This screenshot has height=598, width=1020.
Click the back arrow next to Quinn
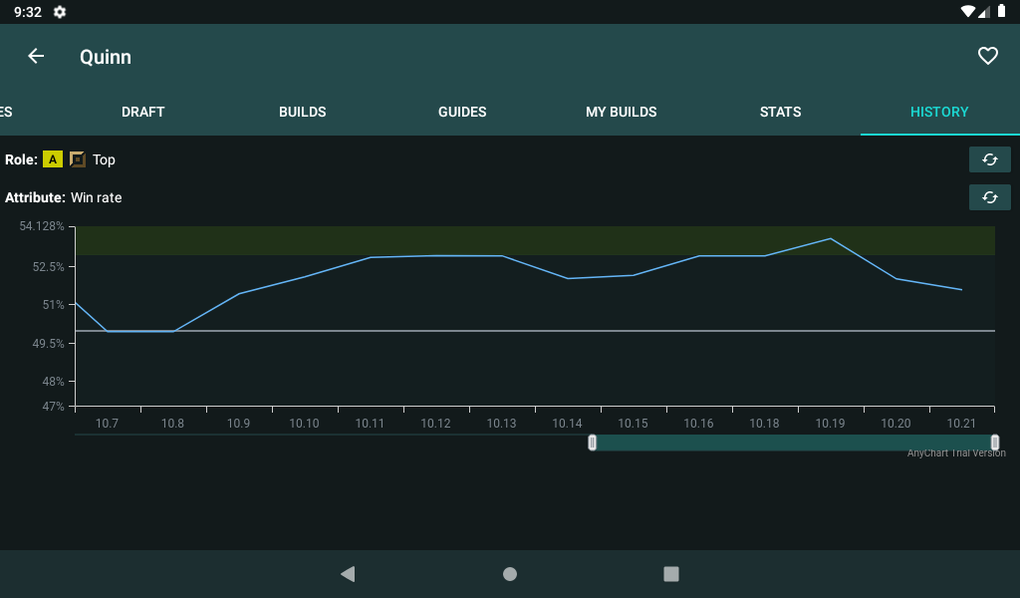coord(36,56)
